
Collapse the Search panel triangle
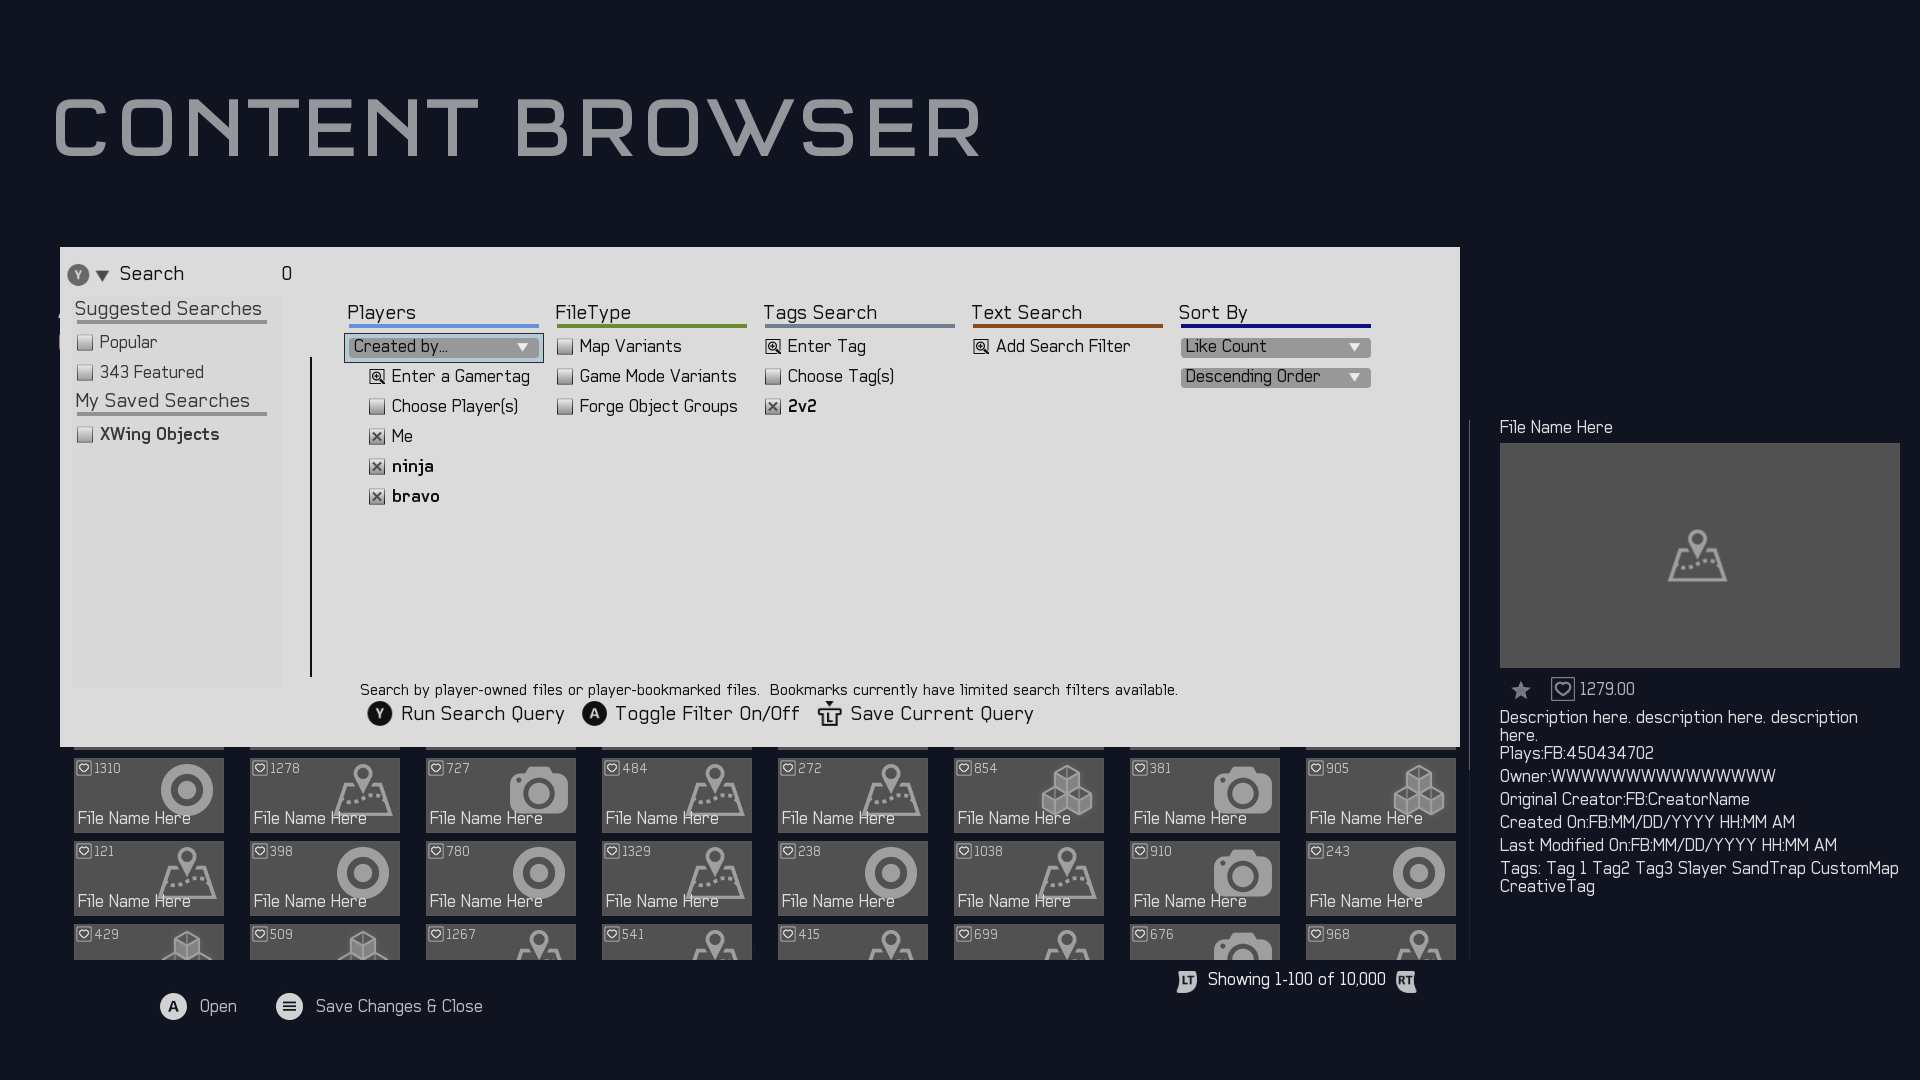coord(102,275)
